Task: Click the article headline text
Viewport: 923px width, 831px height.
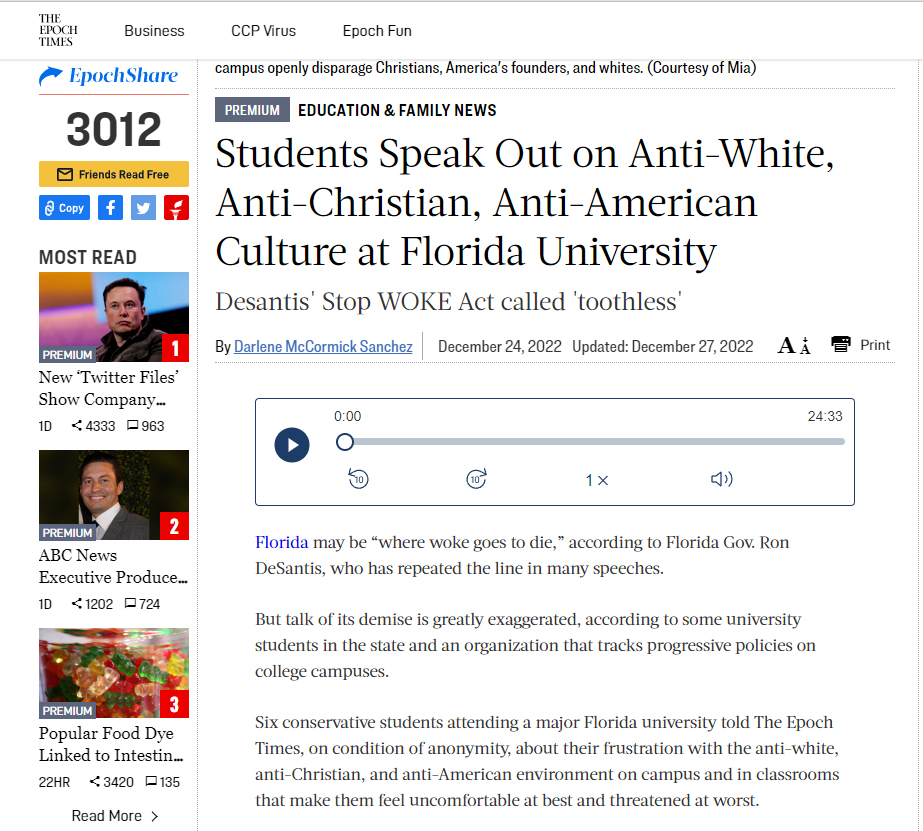Action: [x=524, y=202]
